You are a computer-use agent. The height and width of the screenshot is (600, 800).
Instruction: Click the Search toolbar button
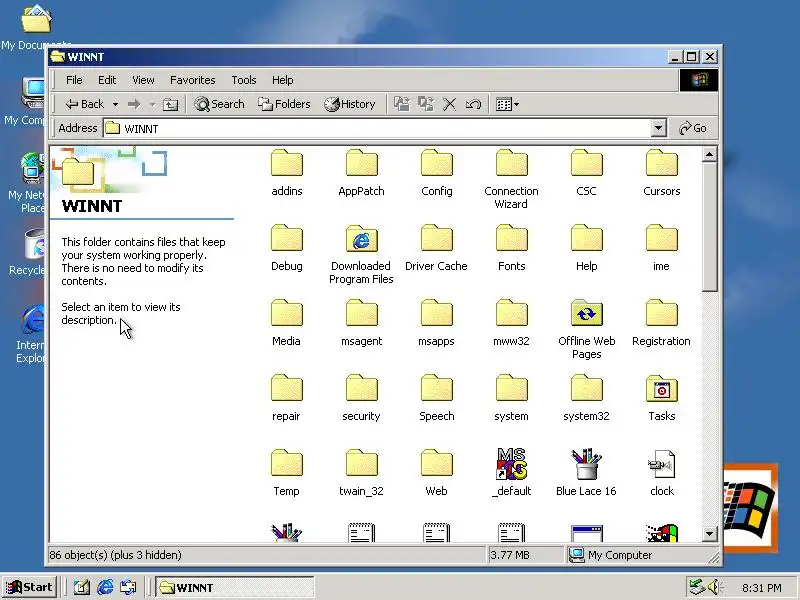click(x=219, y=105)
